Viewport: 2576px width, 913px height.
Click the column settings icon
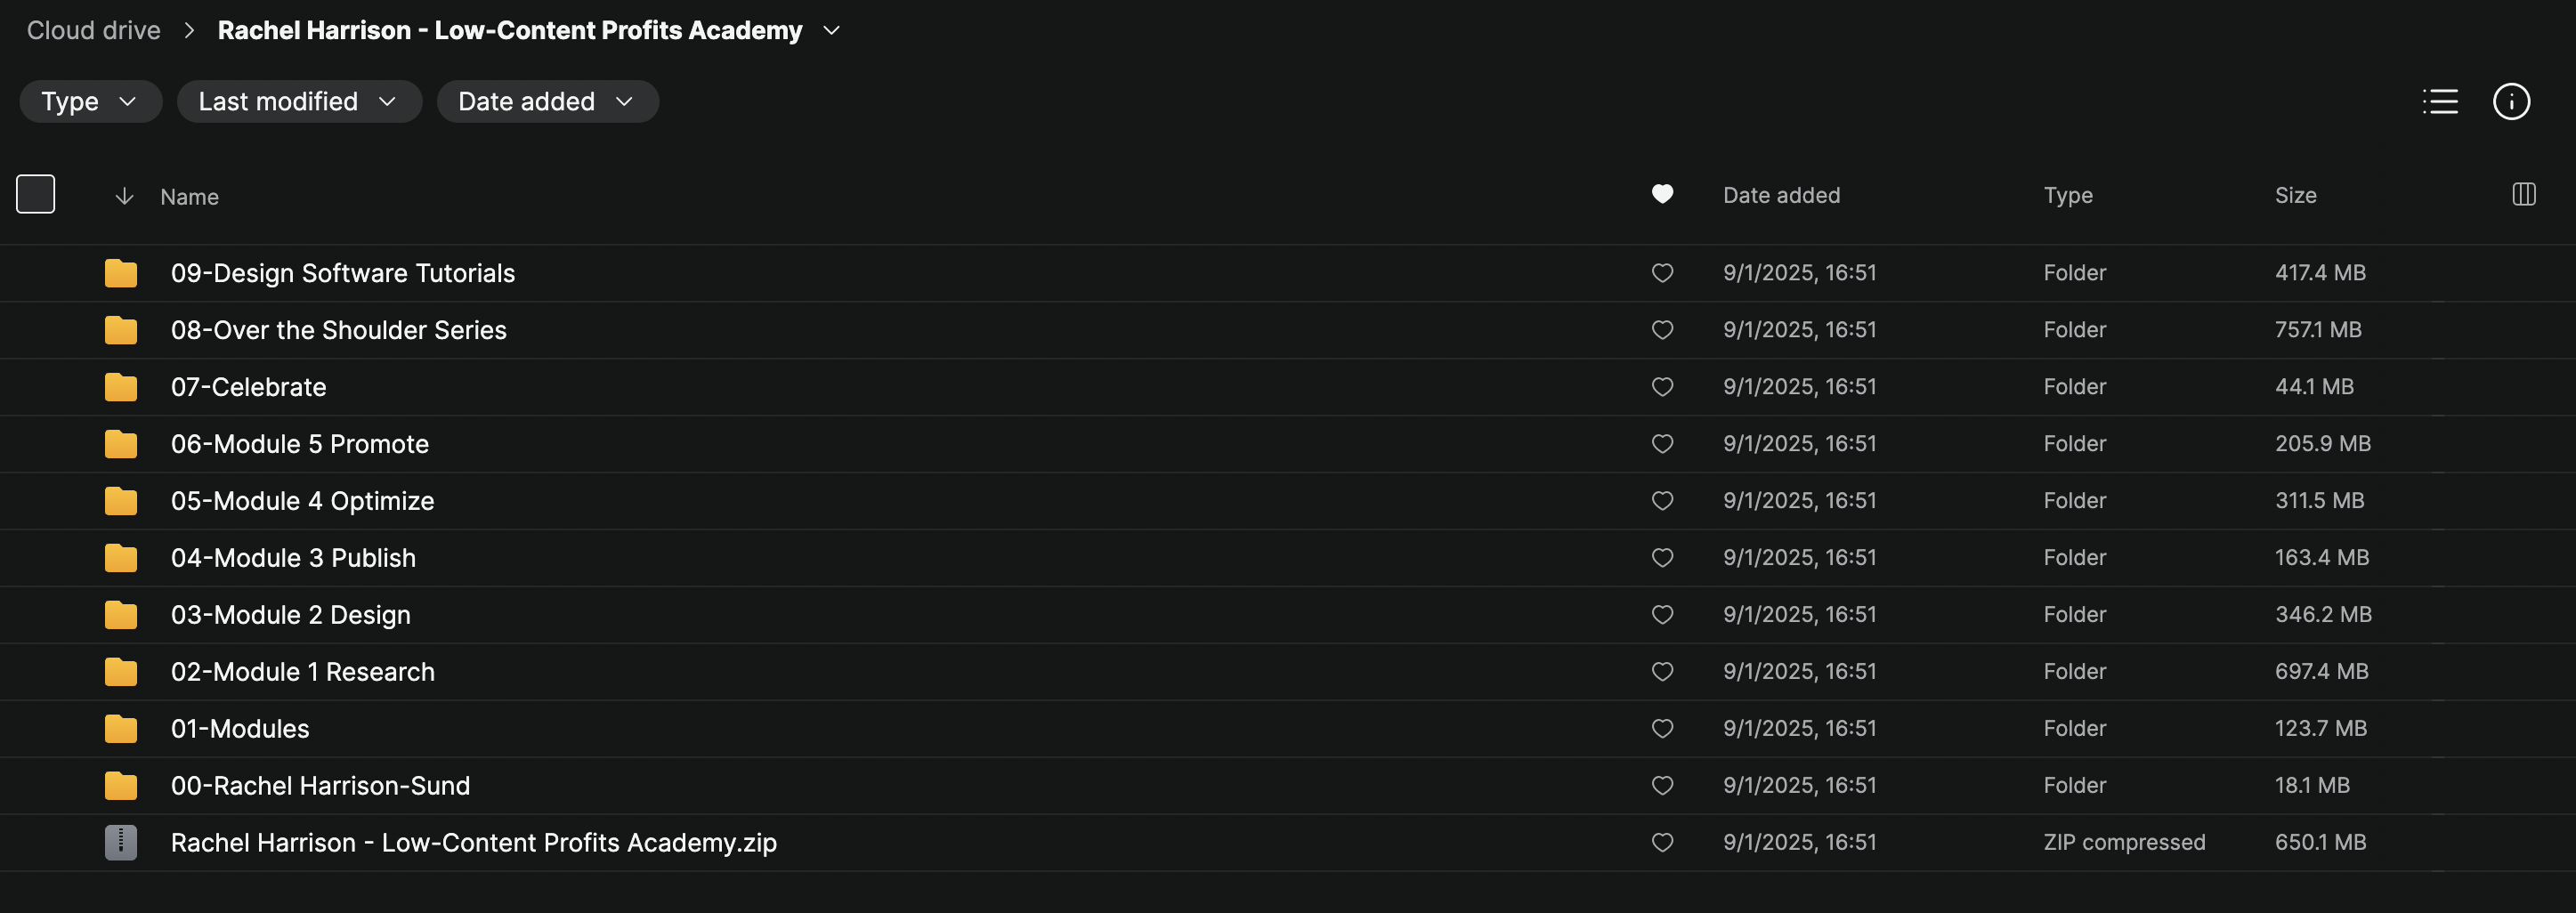point(2523,194)
